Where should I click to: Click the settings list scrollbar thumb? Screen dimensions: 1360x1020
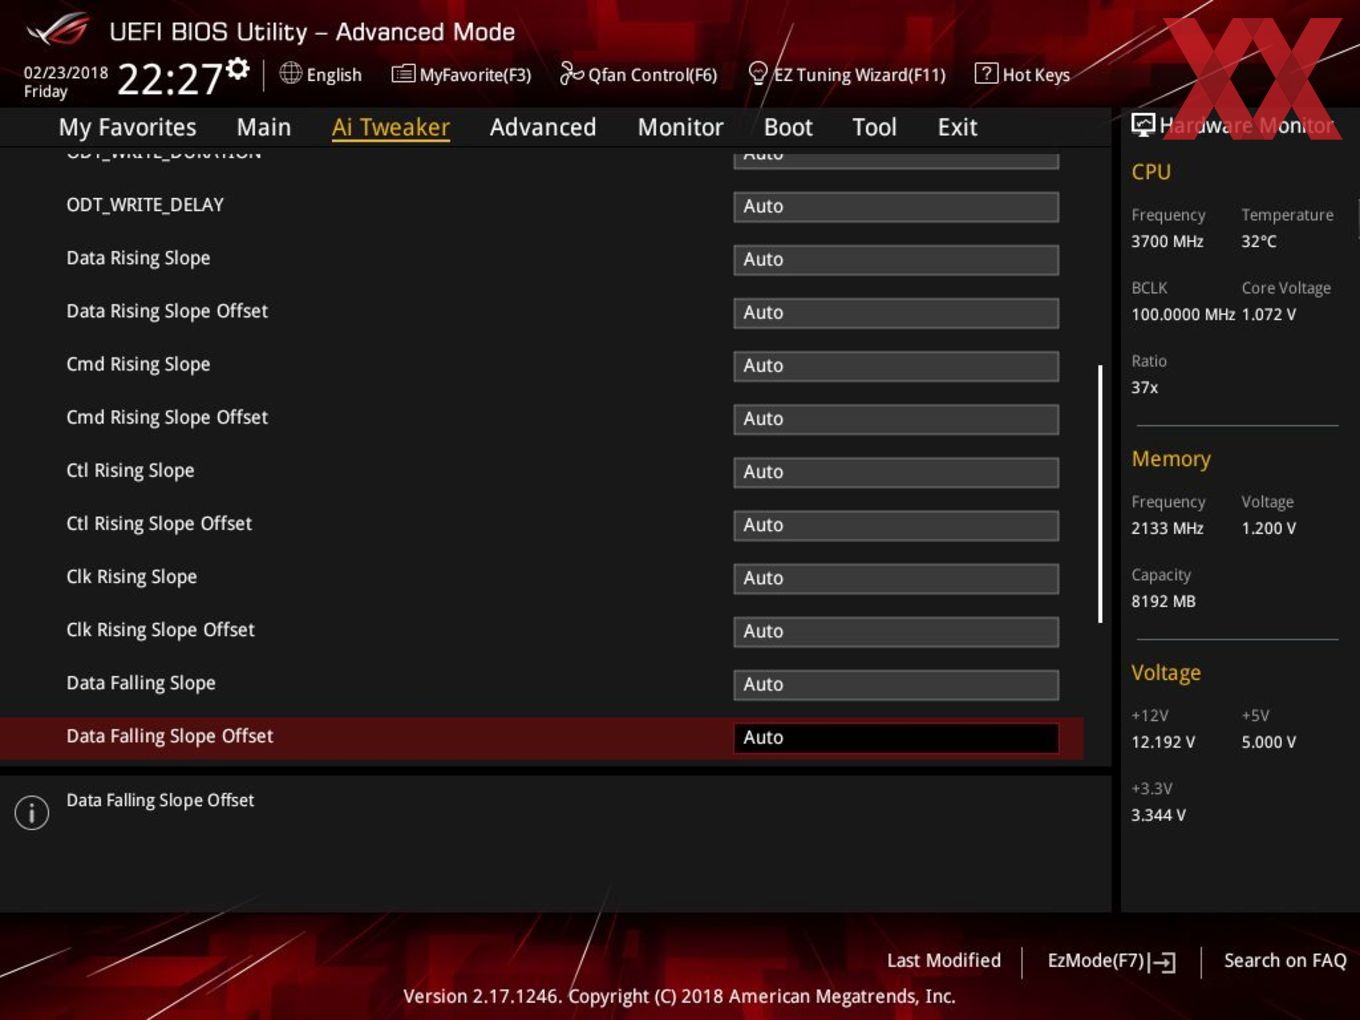(1100, 494)
